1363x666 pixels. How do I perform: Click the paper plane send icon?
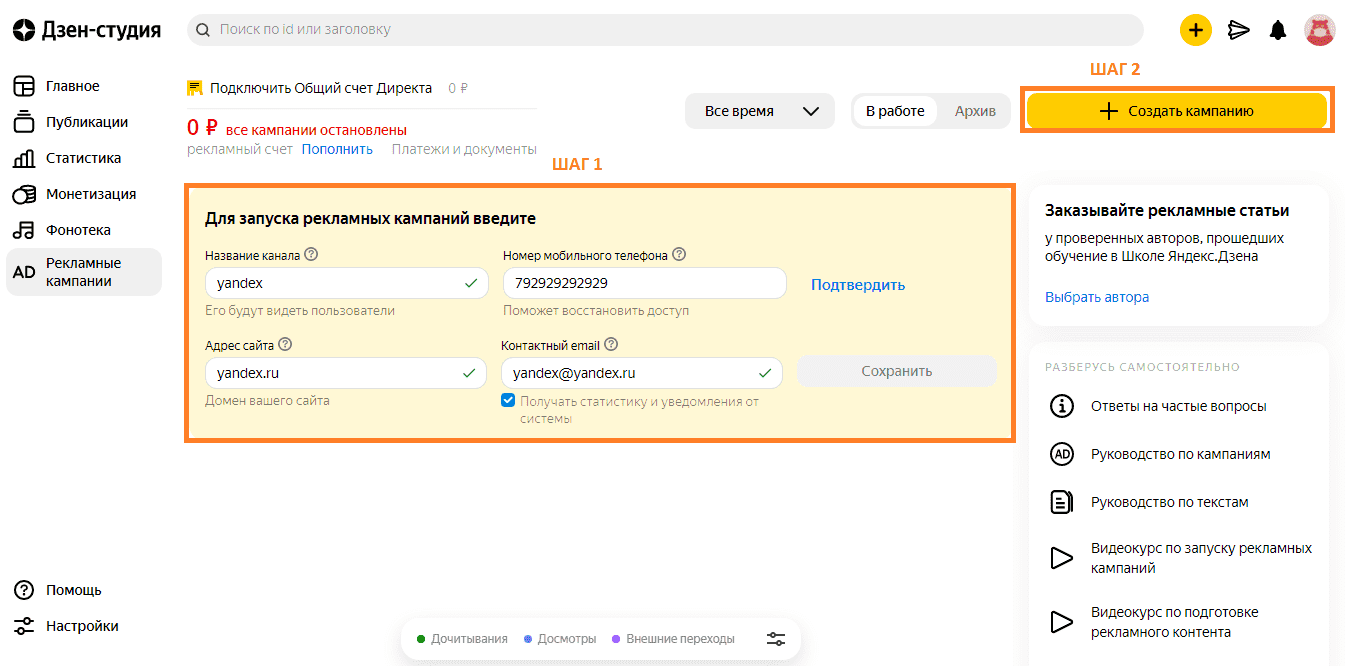[x=1239, y=30]
